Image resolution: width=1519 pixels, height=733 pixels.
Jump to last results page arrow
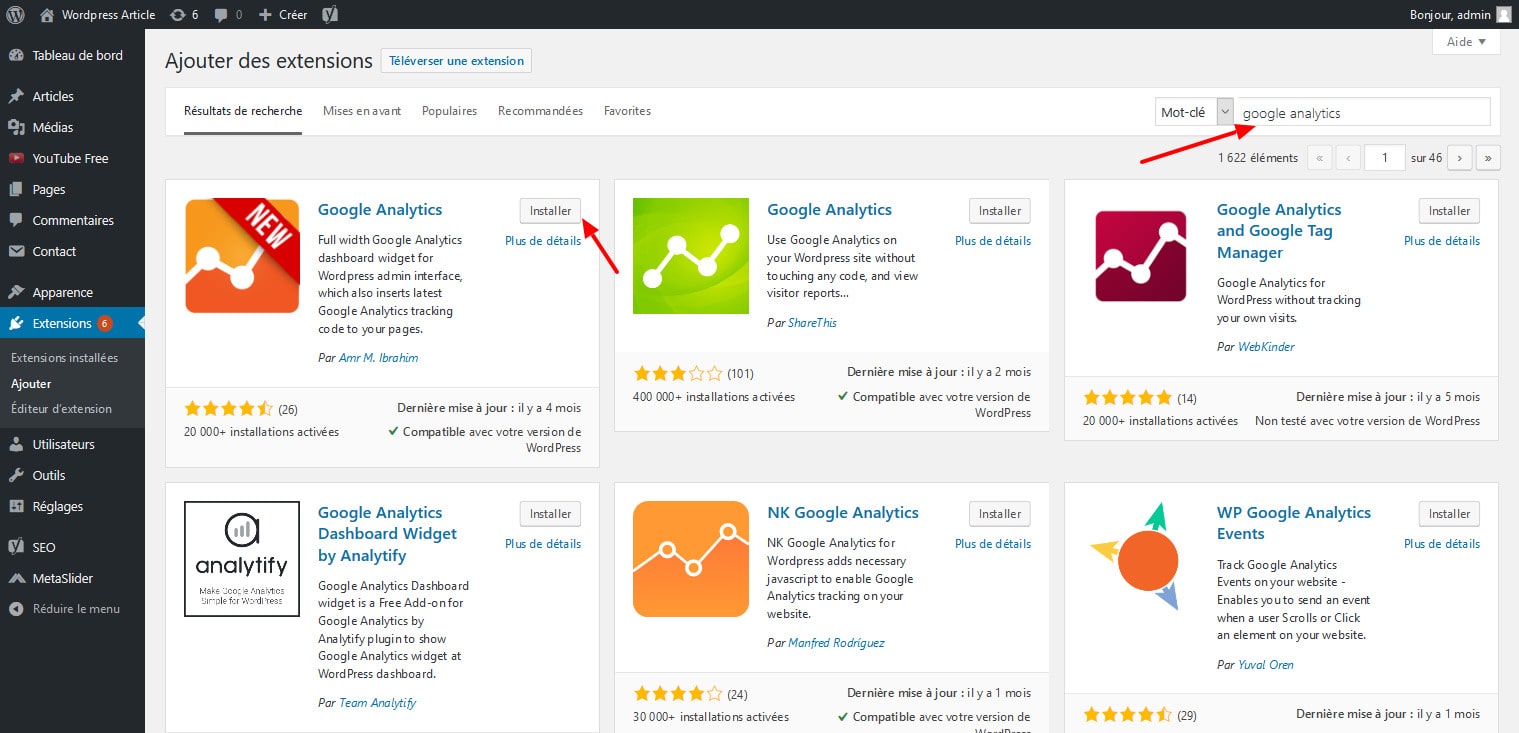pos(1489,158)
